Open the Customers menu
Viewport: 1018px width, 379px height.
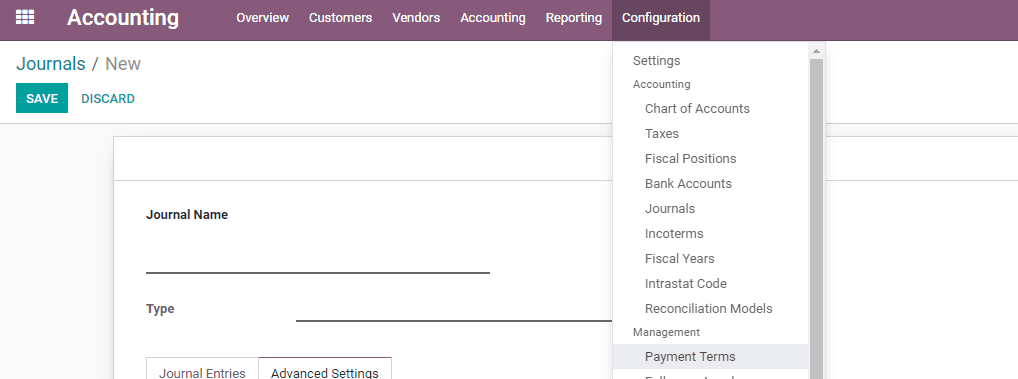(340, 18)
